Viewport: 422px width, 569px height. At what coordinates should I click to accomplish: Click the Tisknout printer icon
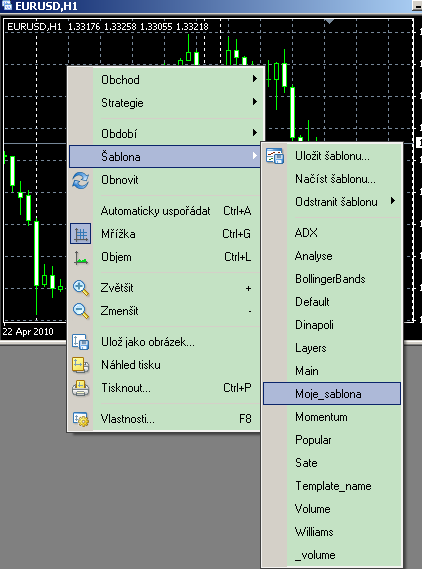click(x=80, y=388)
